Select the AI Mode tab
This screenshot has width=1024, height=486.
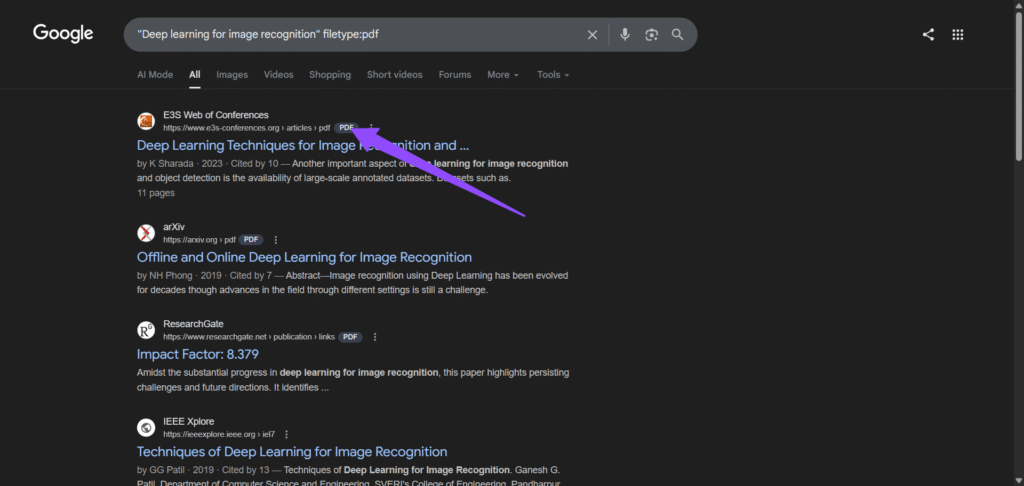click(x=155, y=75)
